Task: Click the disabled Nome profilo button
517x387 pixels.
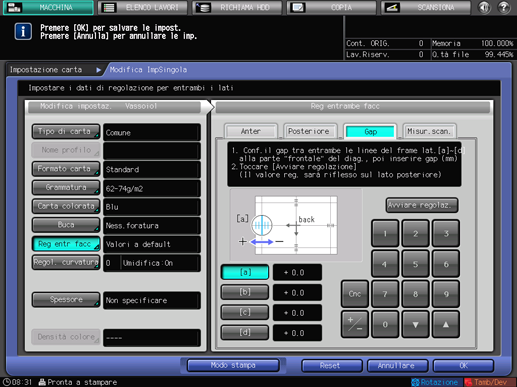Action: [66, 150]
